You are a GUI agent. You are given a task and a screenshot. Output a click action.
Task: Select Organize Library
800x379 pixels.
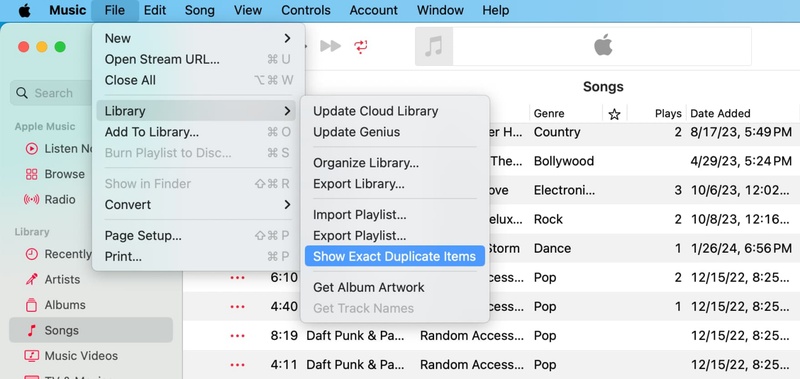(x=394, y=163)
